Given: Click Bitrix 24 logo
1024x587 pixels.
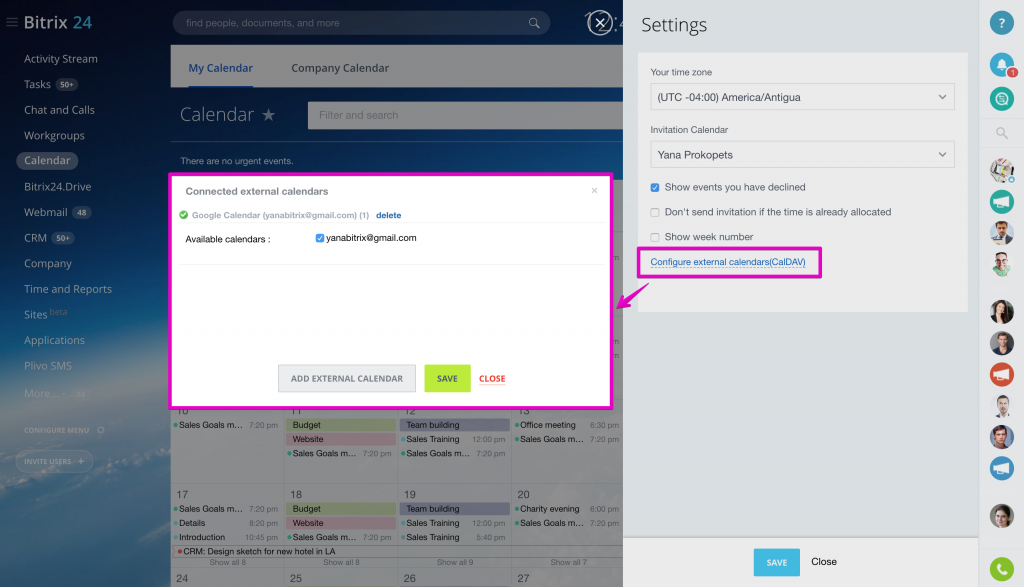Looking at the screenshot, I should (x=57, y=22).
